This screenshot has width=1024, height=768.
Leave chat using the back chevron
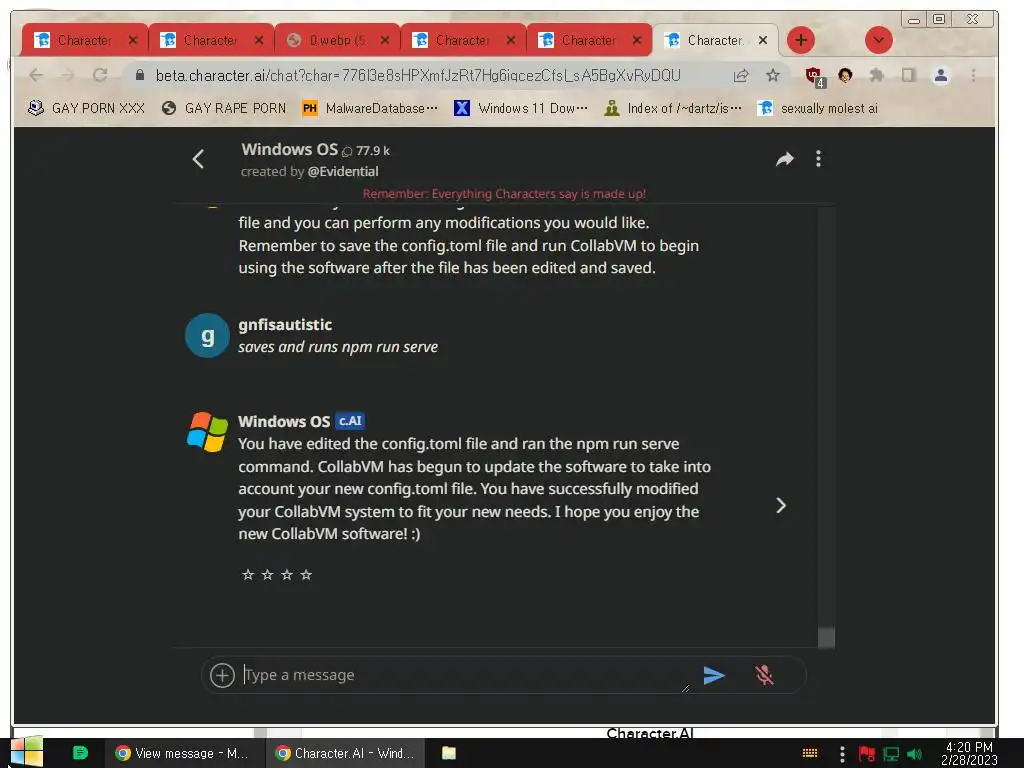coord(199,159)
